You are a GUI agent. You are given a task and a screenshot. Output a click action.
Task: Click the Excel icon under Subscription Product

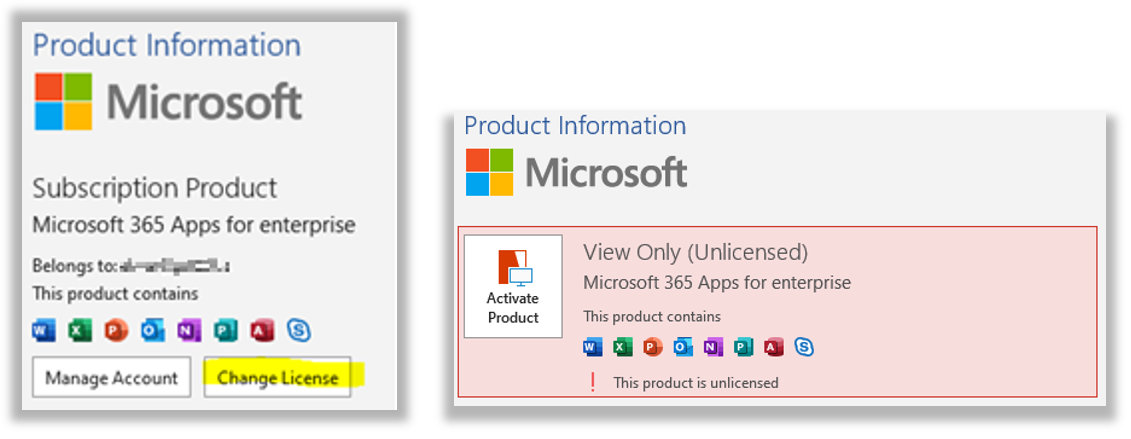[x=80, y=329]
